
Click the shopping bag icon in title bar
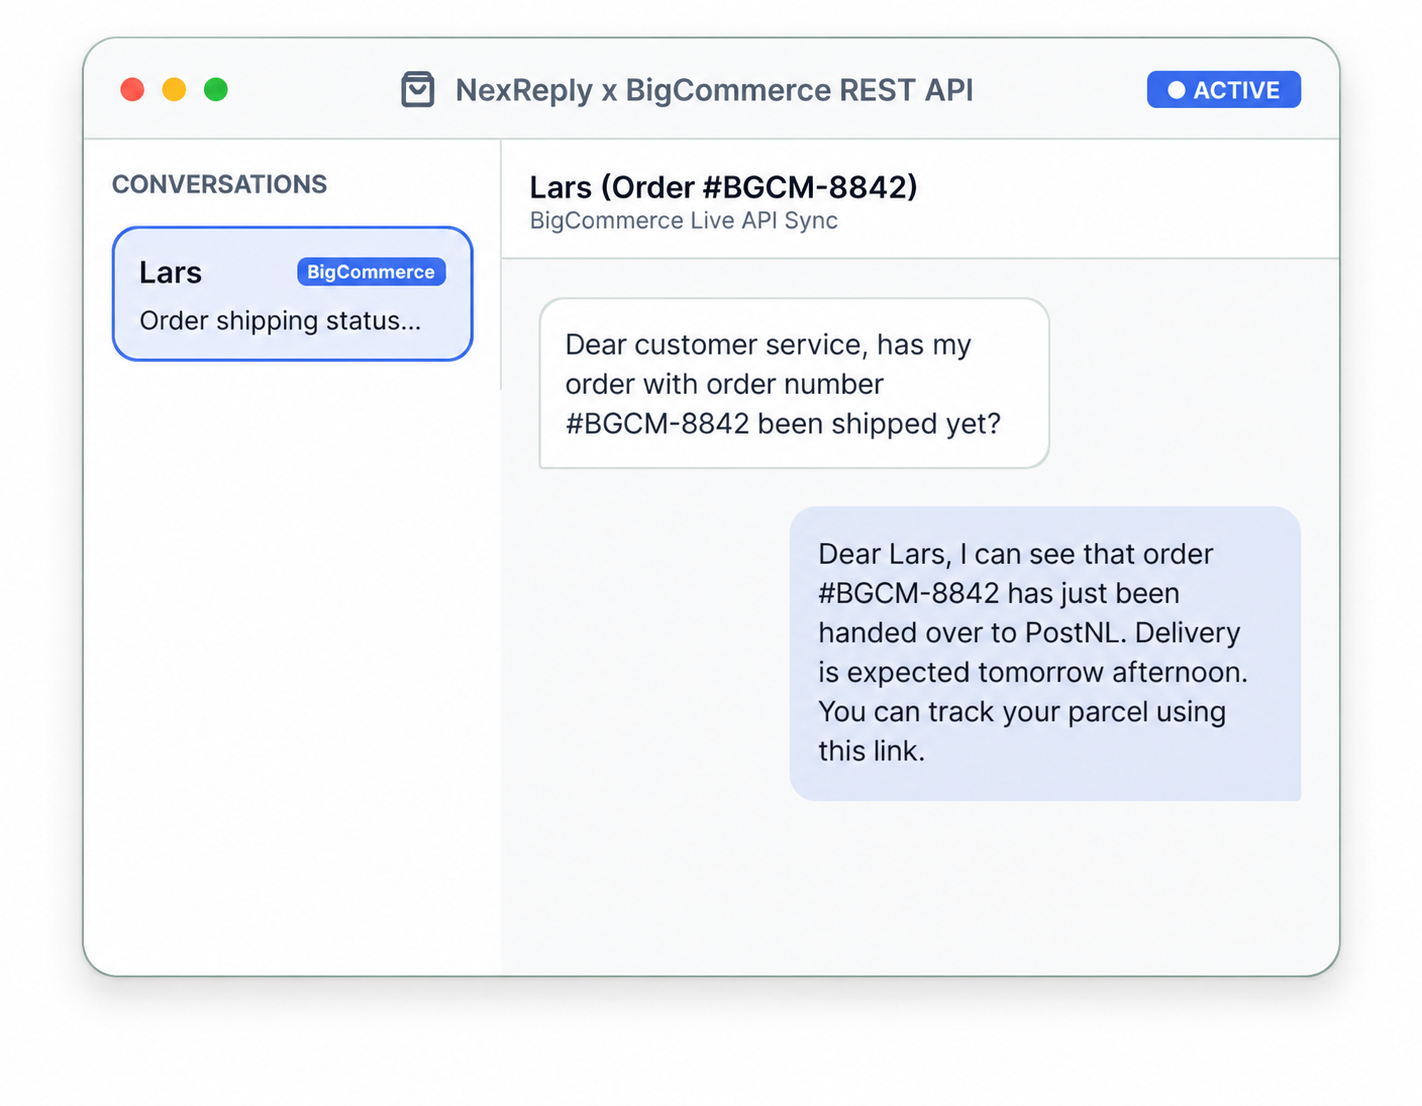[417, 89]
